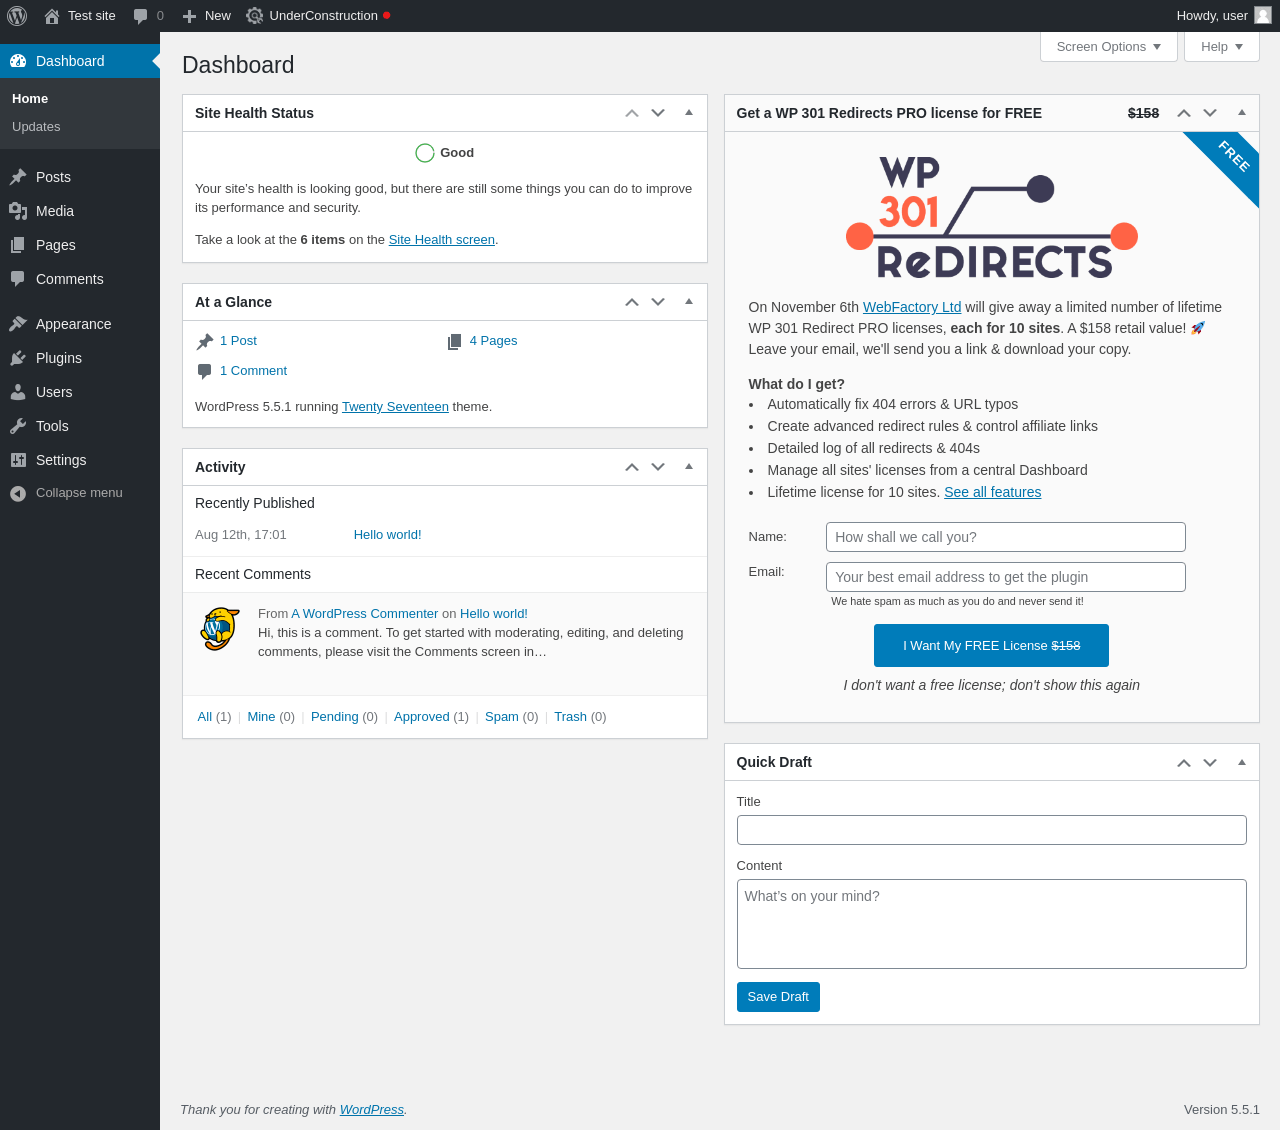This screenshot has height=1130, width=1280.
Task: Go to the Posts menu
Action: click(x=80, y=177)
